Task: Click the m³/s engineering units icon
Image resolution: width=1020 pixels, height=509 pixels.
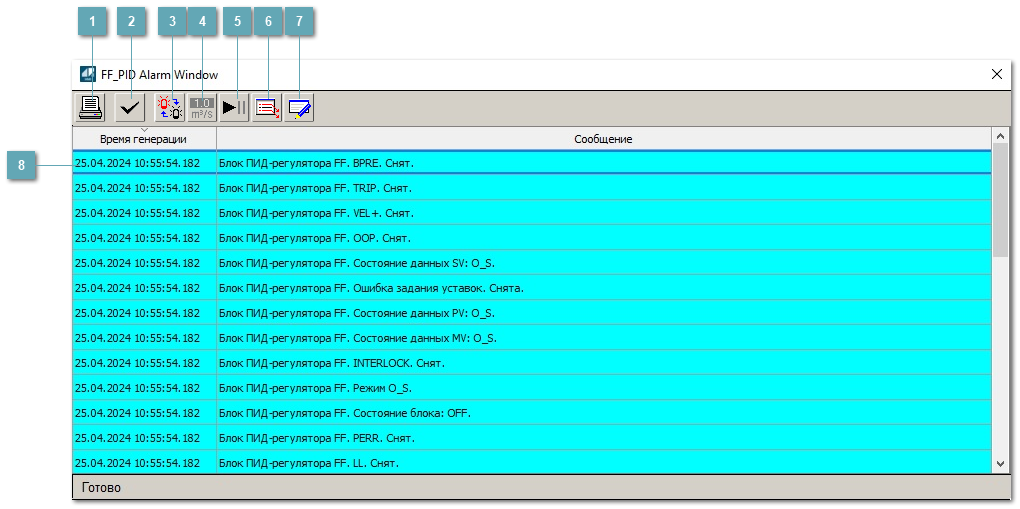Action: [202, 107]
